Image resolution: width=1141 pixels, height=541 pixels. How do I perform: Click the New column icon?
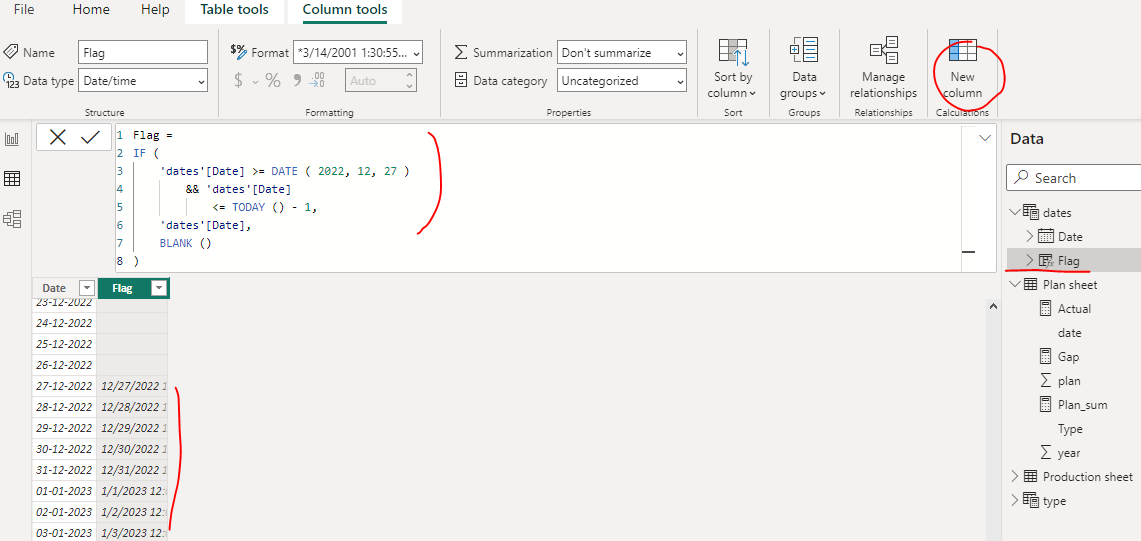pyautogui.click(x=963, y=51)
